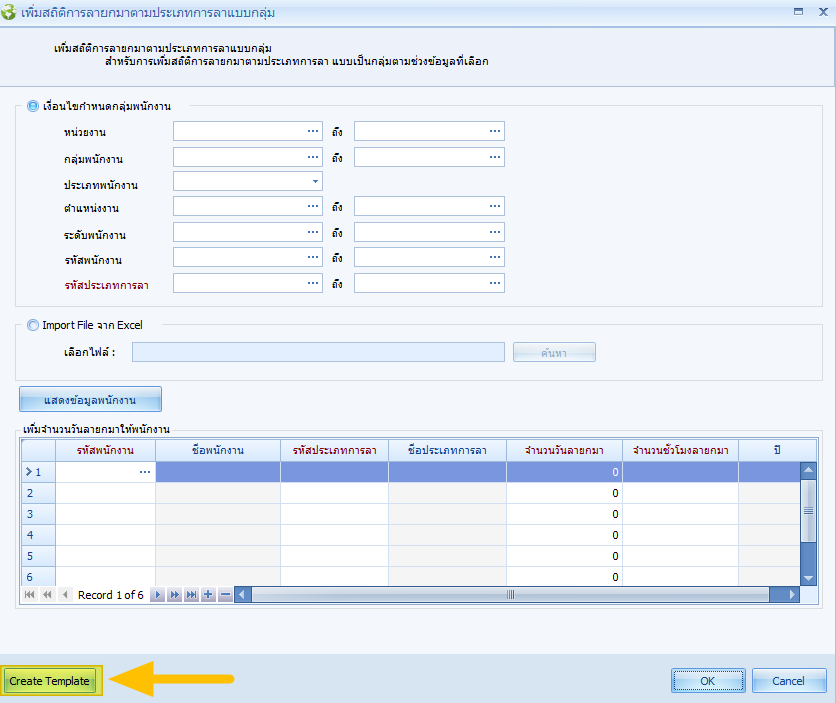Viewport: 836px width, 703px height.
Task: Click the next page navigator button
Action: 174,594
